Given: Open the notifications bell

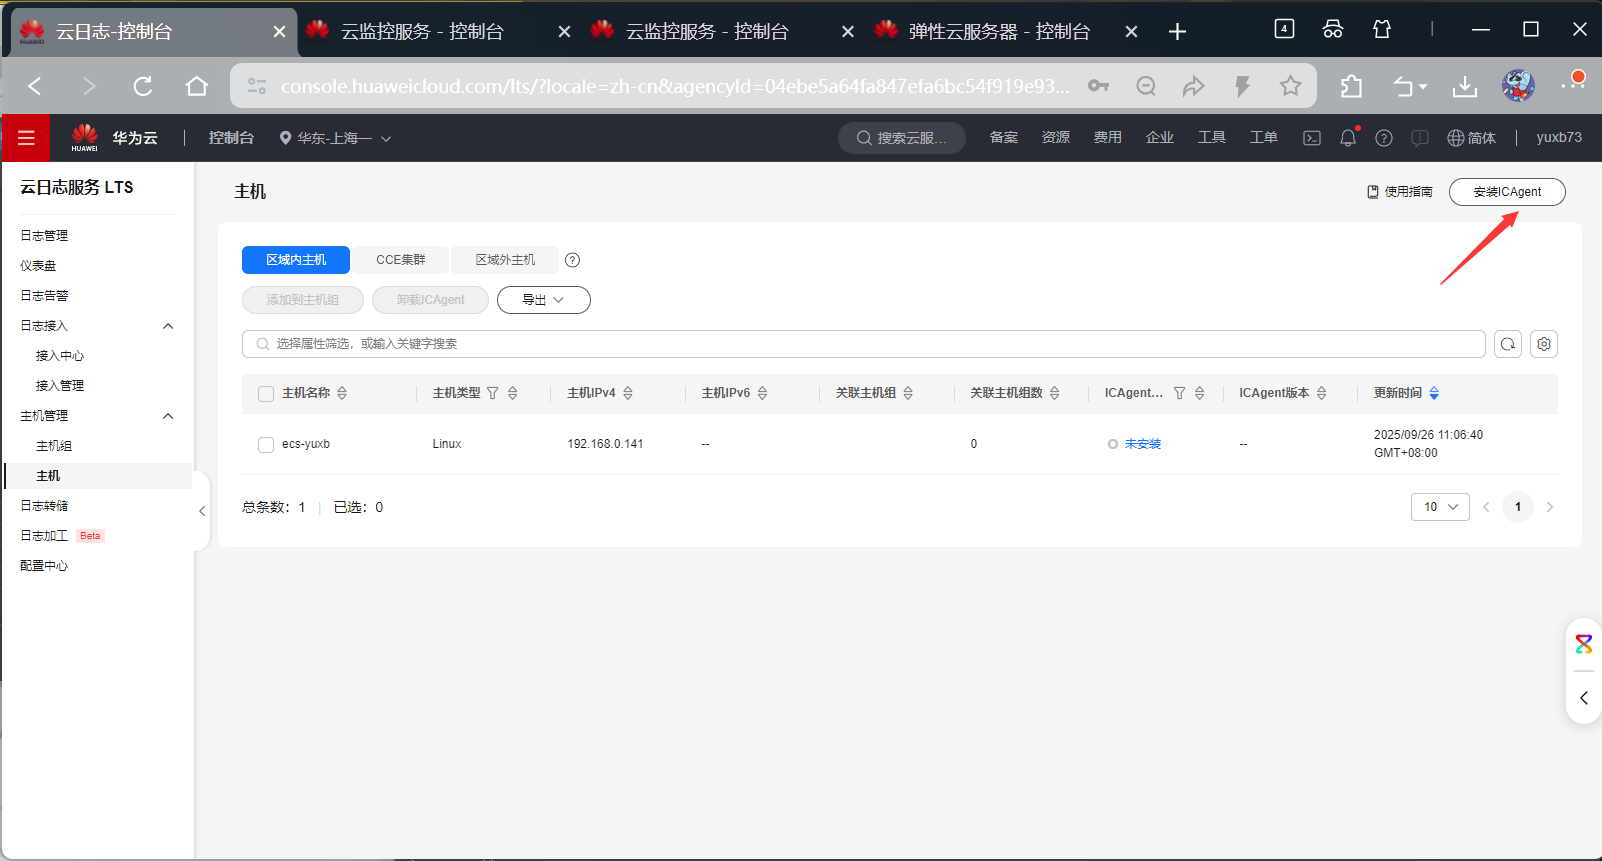Looking at the screenshot, I should click(1348, 138).
